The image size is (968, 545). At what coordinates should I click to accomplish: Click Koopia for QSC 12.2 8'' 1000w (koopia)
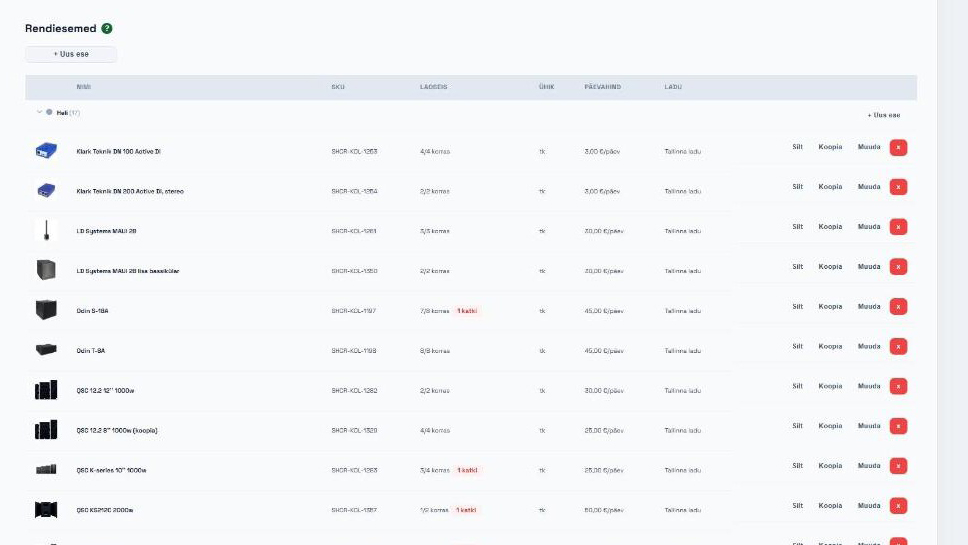point(830,426)
